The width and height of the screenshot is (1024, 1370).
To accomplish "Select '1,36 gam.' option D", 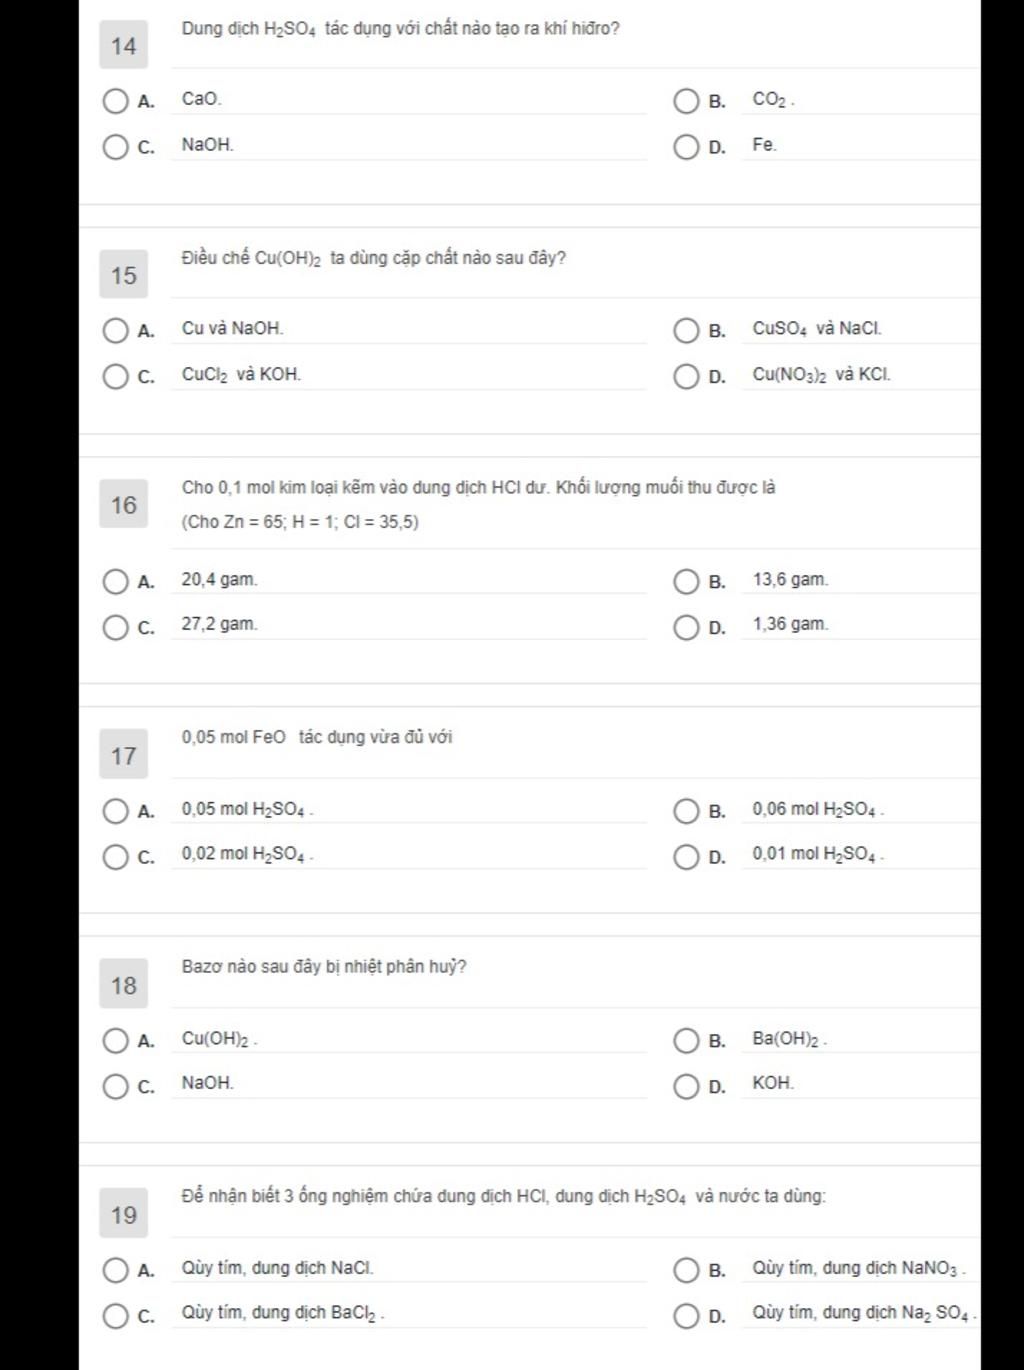I will pos(686,627).
